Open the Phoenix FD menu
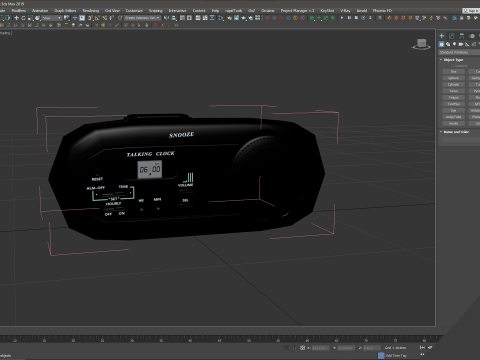 pos(382,11)
